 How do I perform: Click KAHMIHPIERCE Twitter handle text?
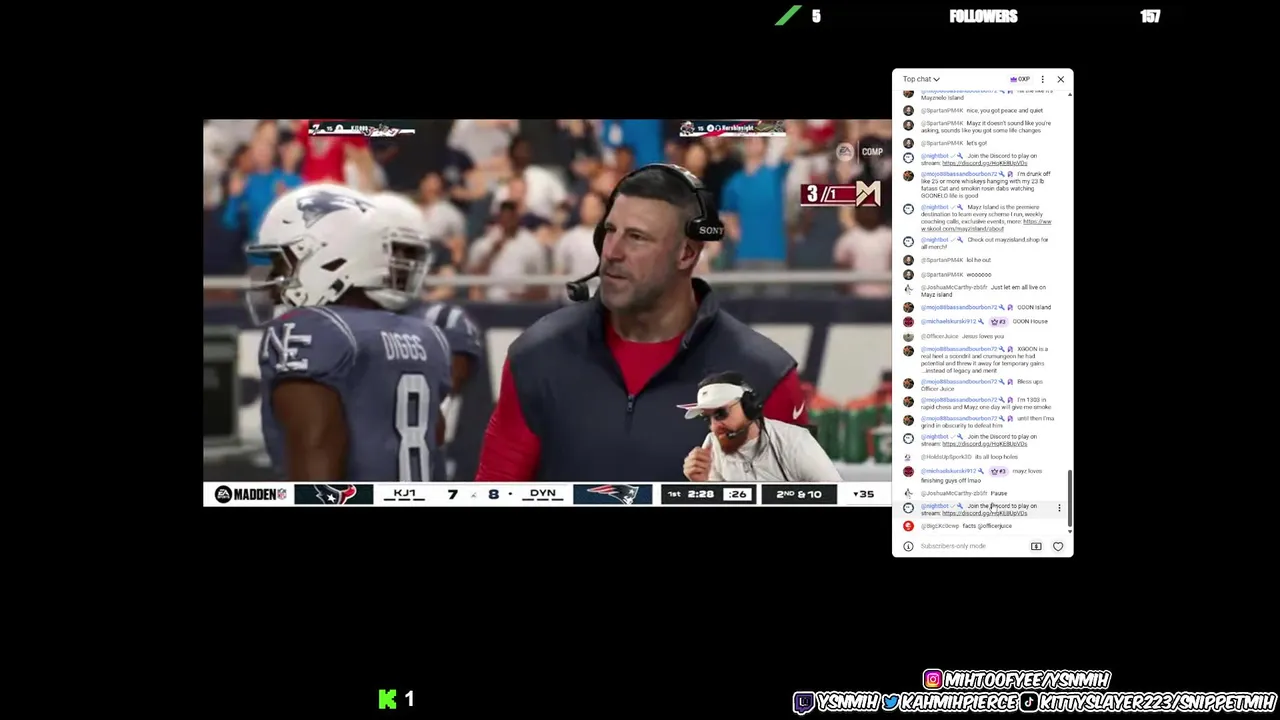(958, 703)
